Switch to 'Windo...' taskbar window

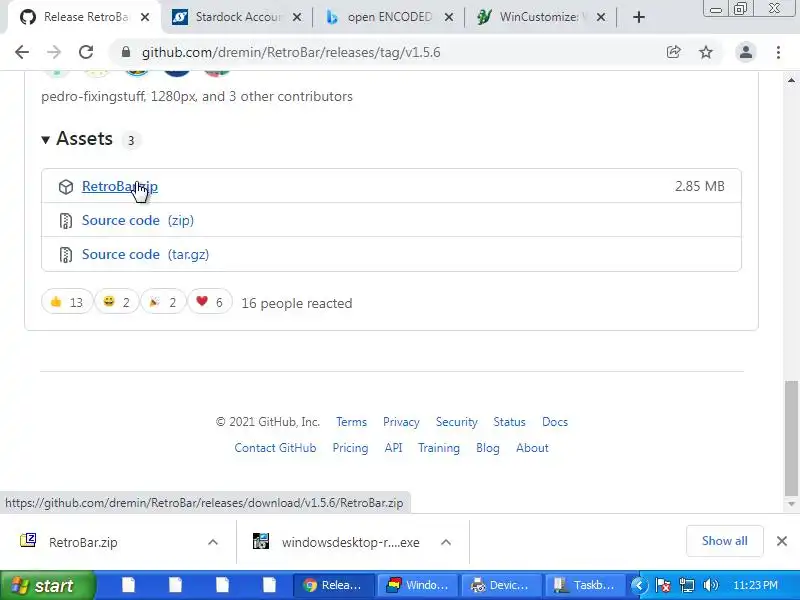pos(418,585)
